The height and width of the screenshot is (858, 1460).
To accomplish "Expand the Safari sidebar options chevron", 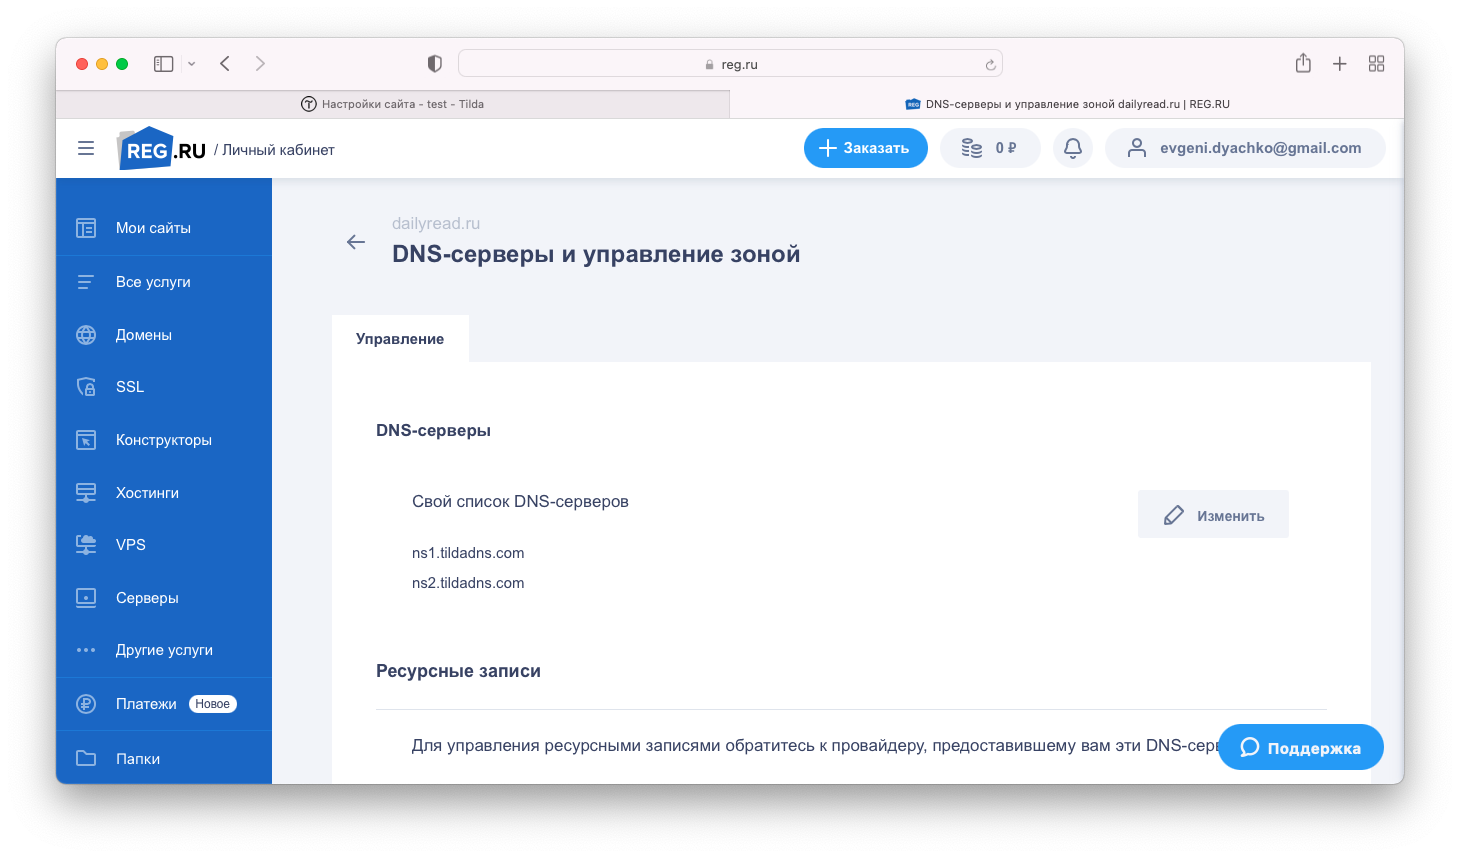I will click(191, 64).
